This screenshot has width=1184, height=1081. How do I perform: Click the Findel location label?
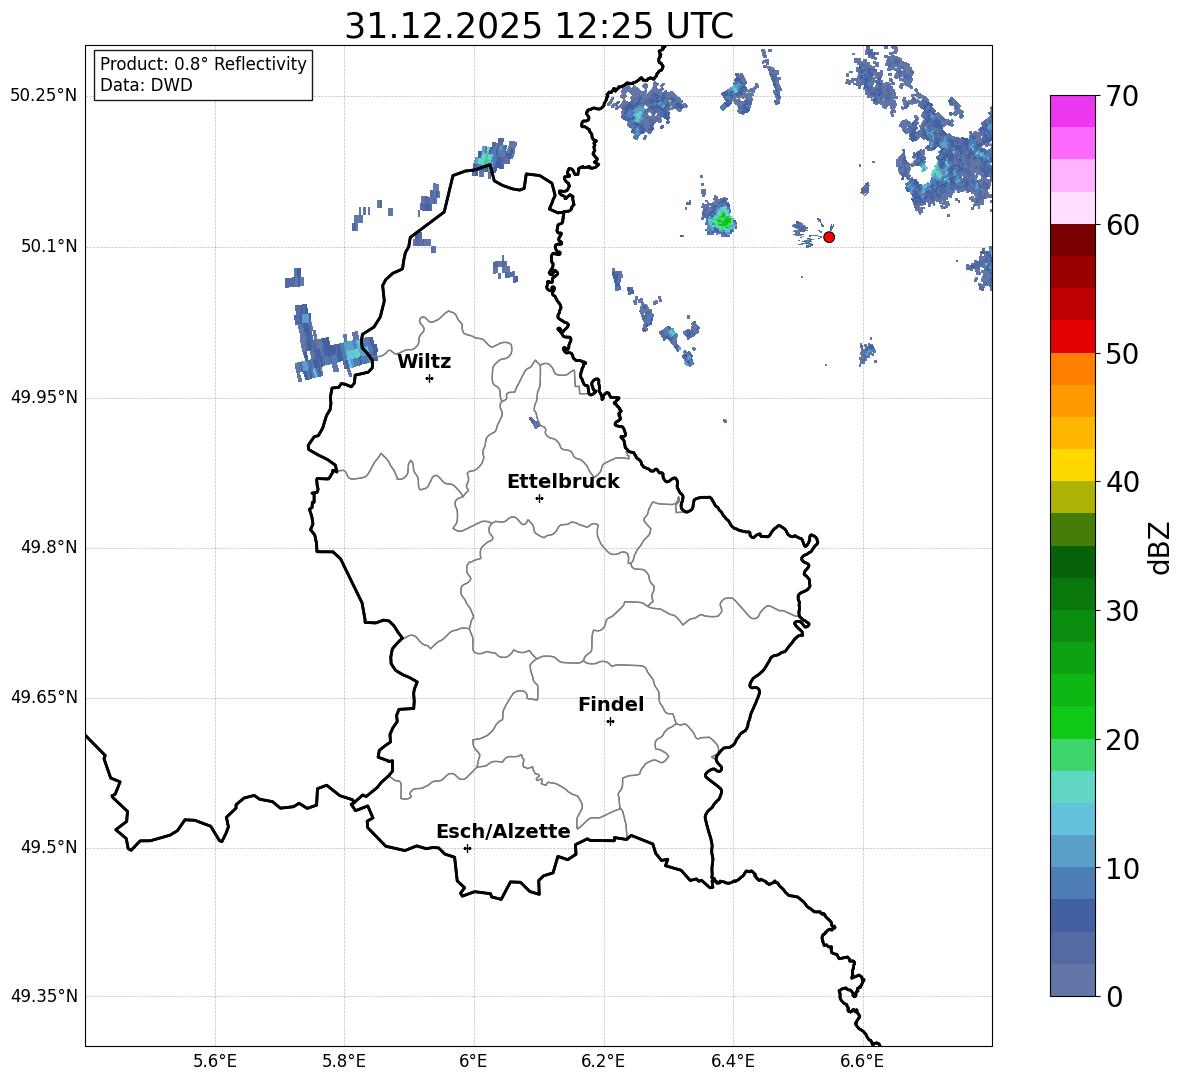pos(611,704)
